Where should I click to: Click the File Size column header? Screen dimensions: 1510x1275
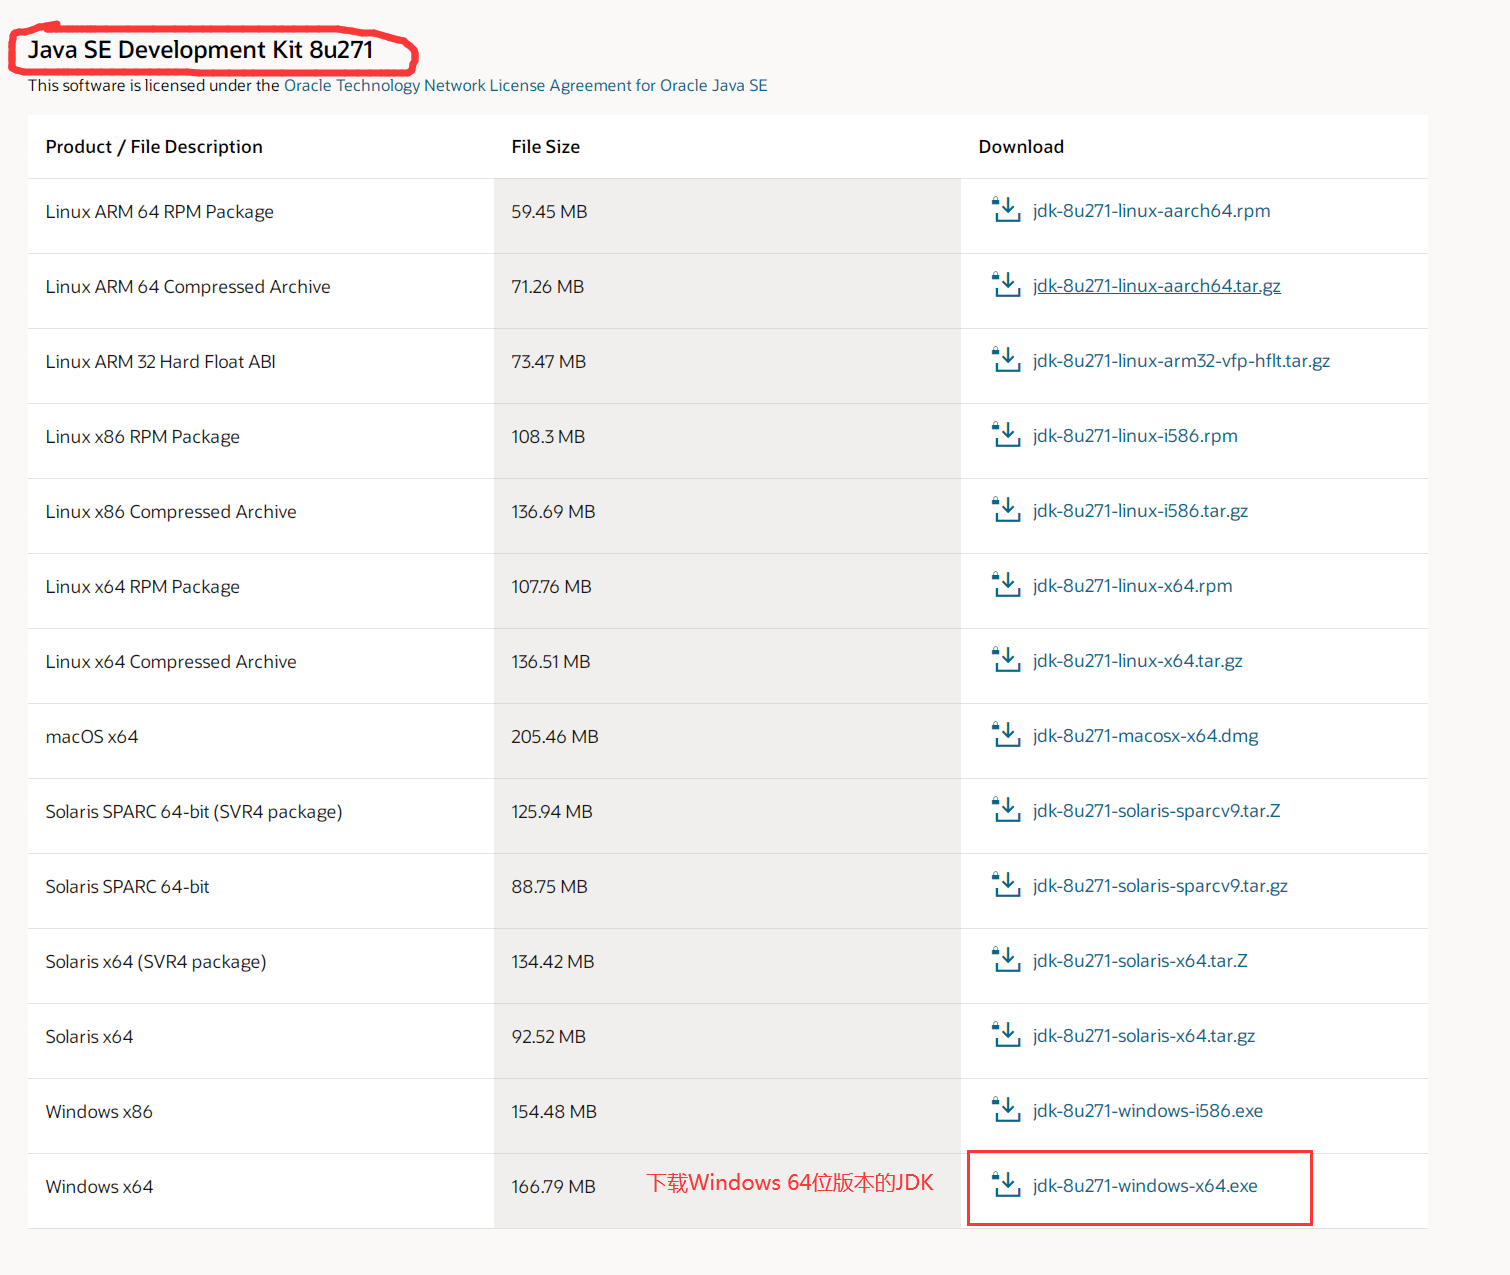point(546,147)
